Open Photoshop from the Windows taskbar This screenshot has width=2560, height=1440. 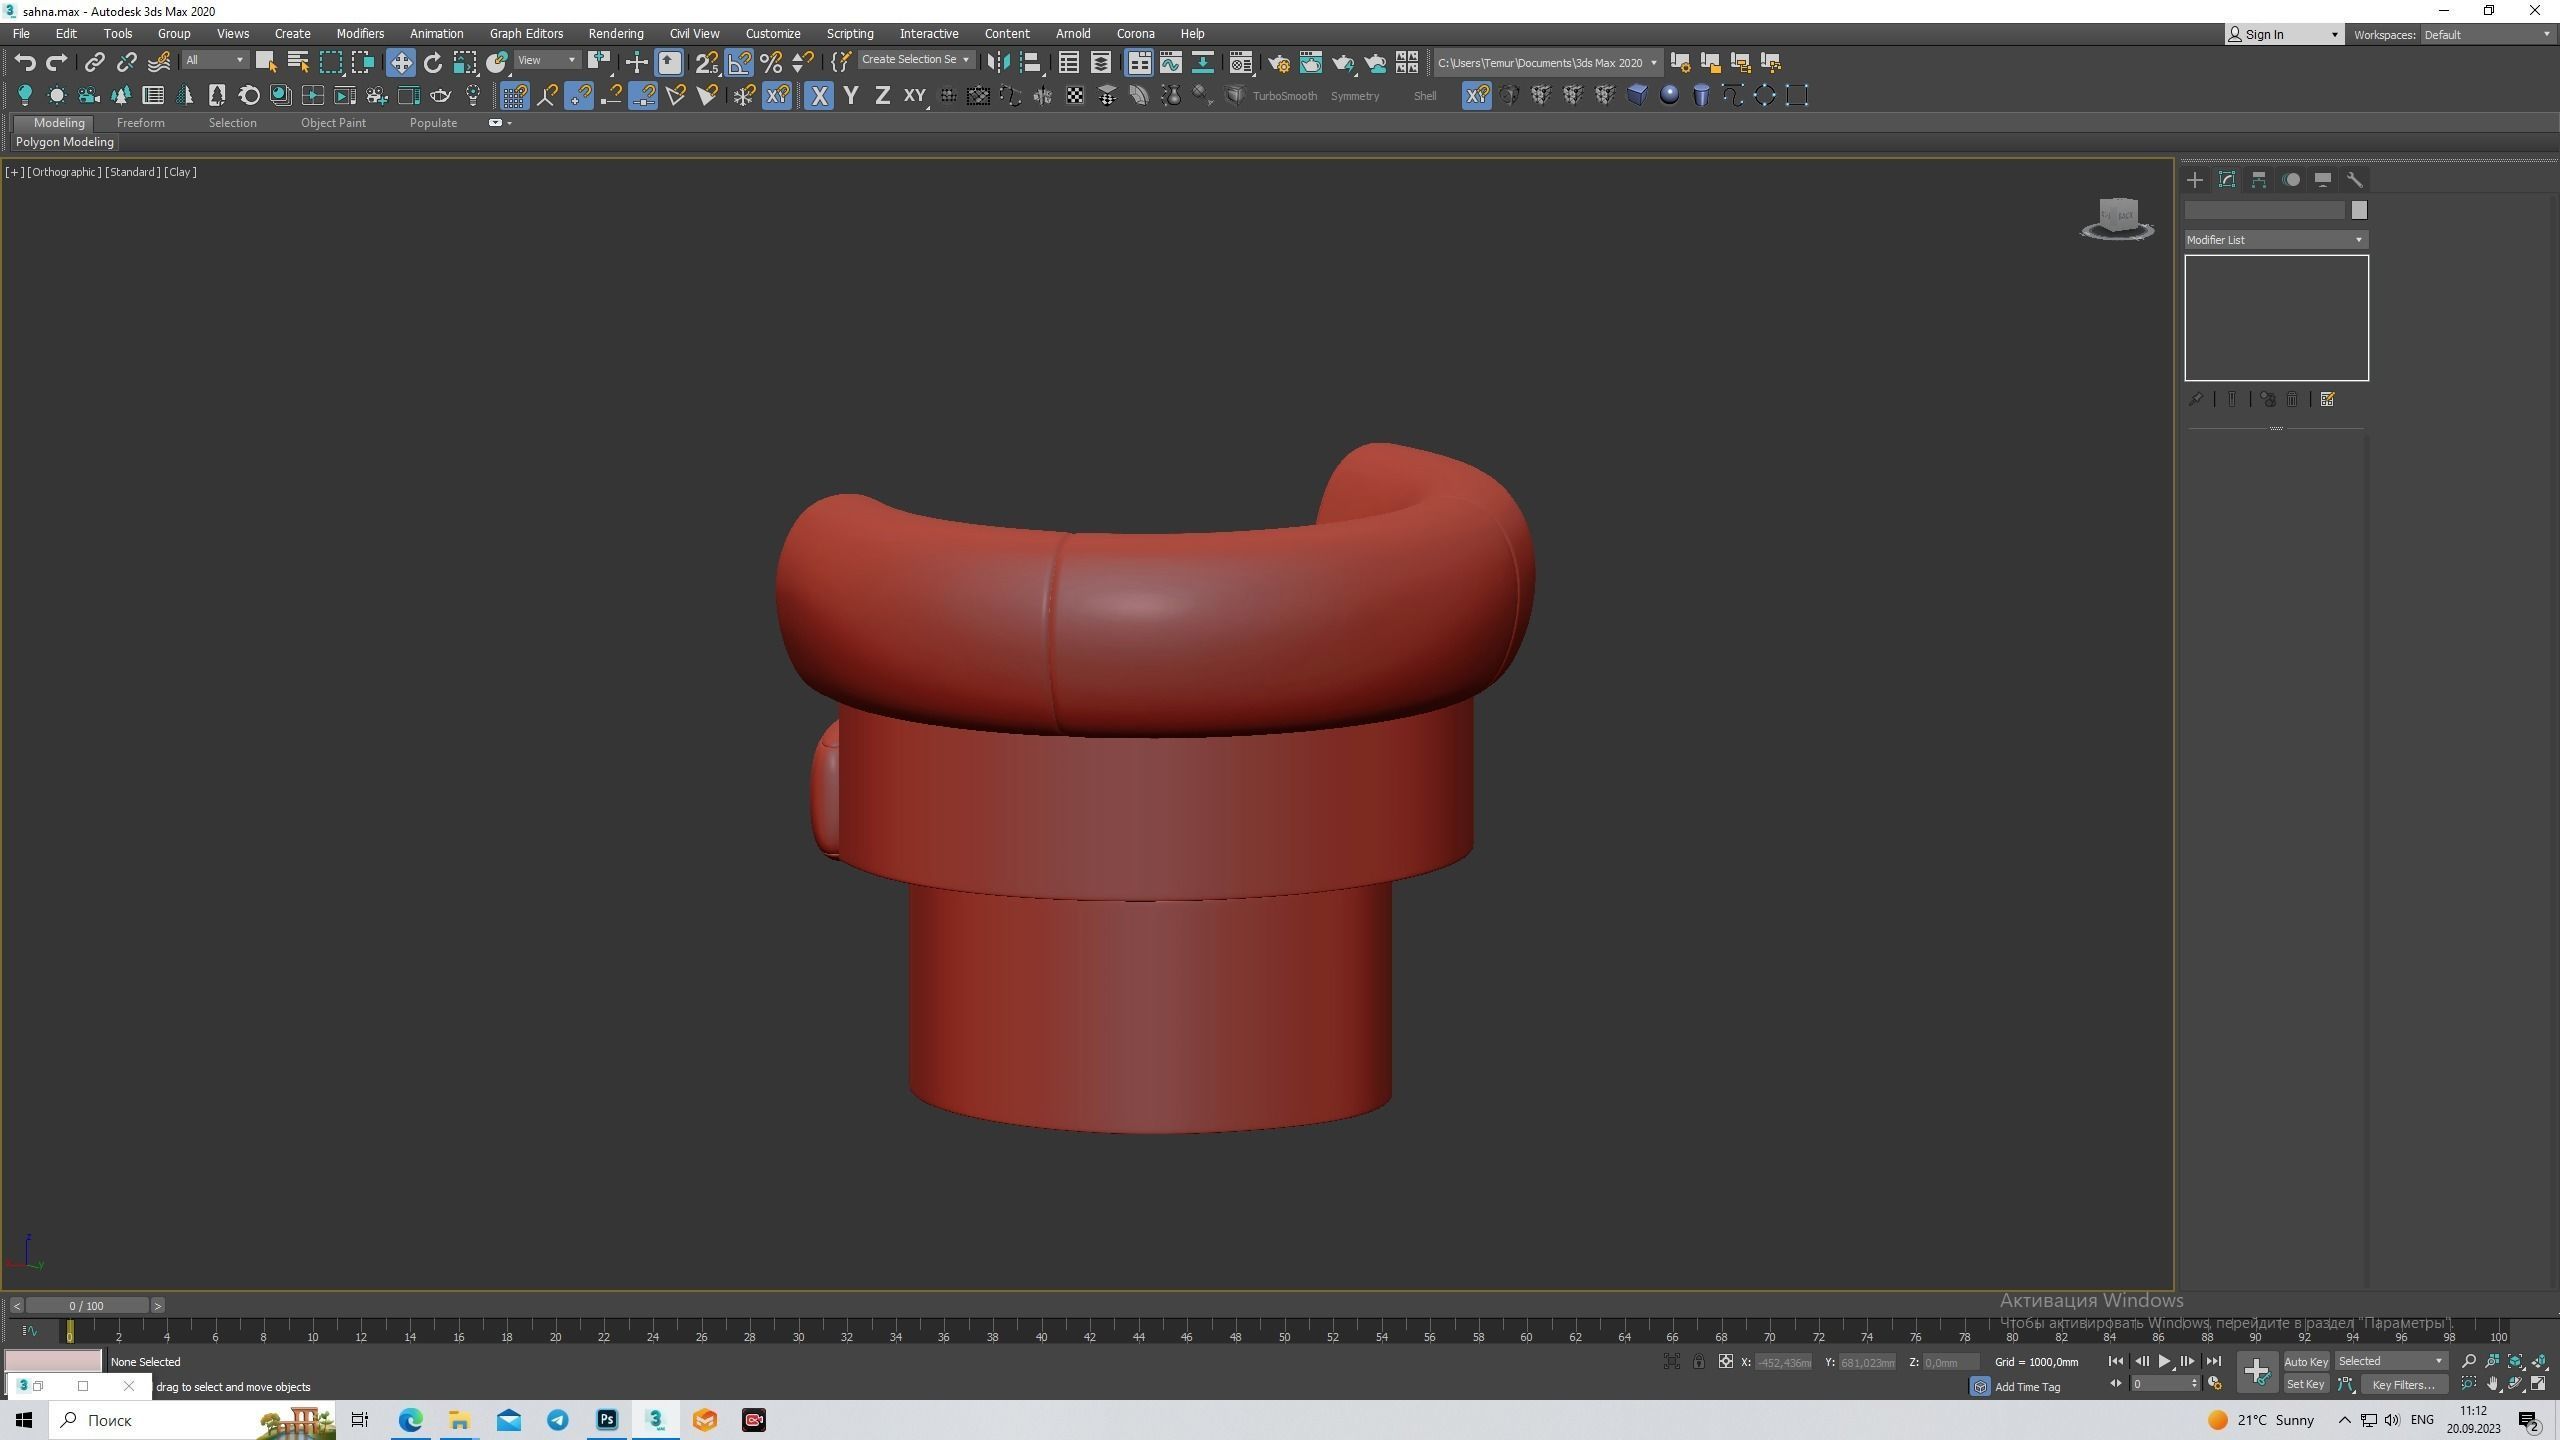pyautogui.click(x=607, y=1420)
